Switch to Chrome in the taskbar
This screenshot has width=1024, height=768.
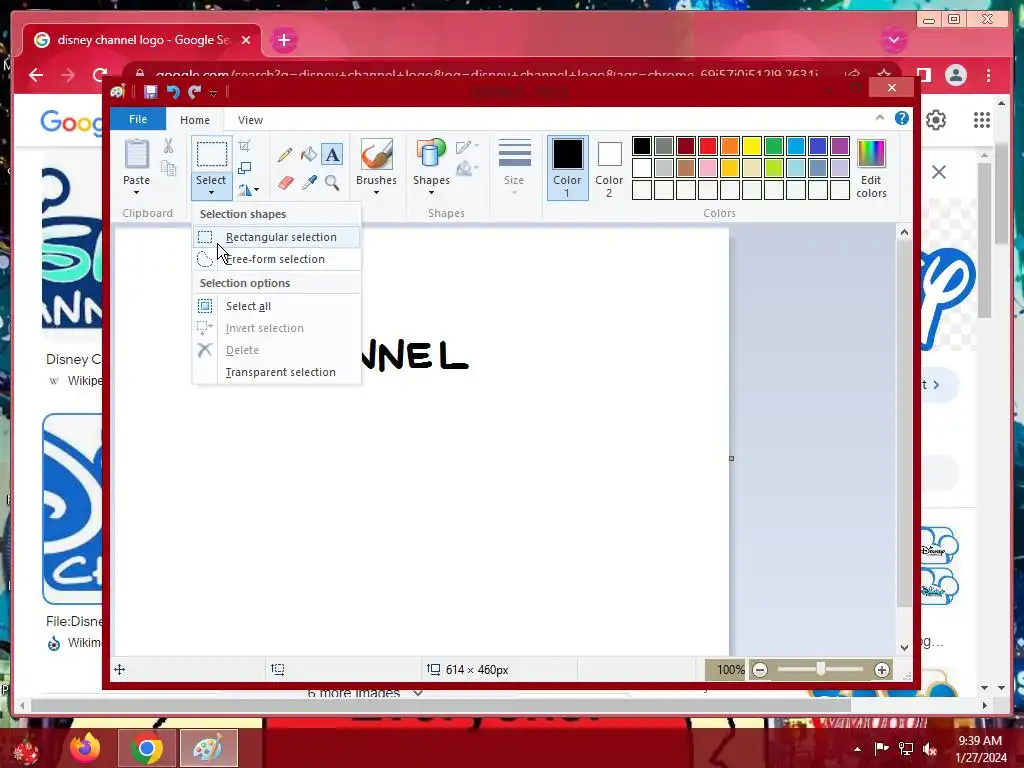click(x=146, y=748)
